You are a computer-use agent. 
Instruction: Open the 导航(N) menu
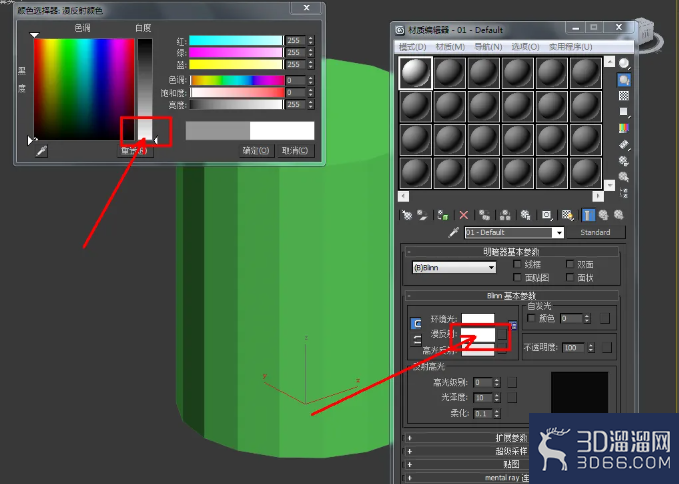(x=488, y=47)
